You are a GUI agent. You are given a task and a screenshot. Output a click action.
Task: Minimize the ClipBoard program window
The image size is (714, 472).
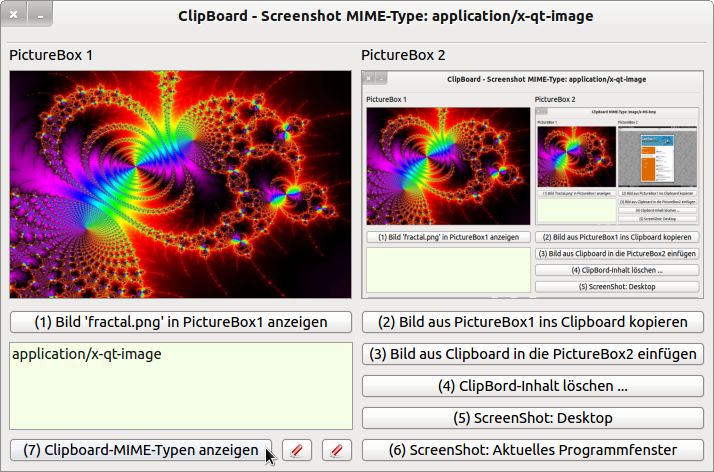coord(39,16)
